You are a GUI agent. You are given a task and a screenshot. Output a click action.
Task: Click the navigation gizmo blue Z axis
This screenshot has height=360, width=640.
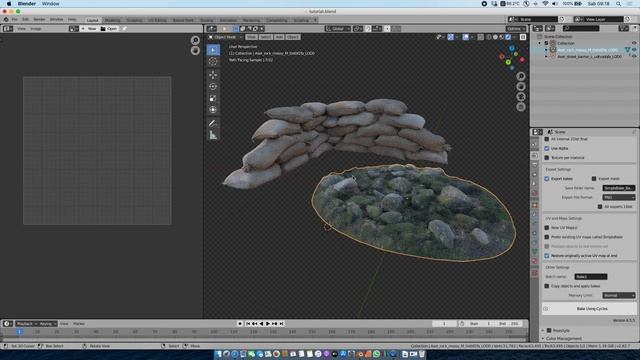pyautogui.click(x=512, y=48)
